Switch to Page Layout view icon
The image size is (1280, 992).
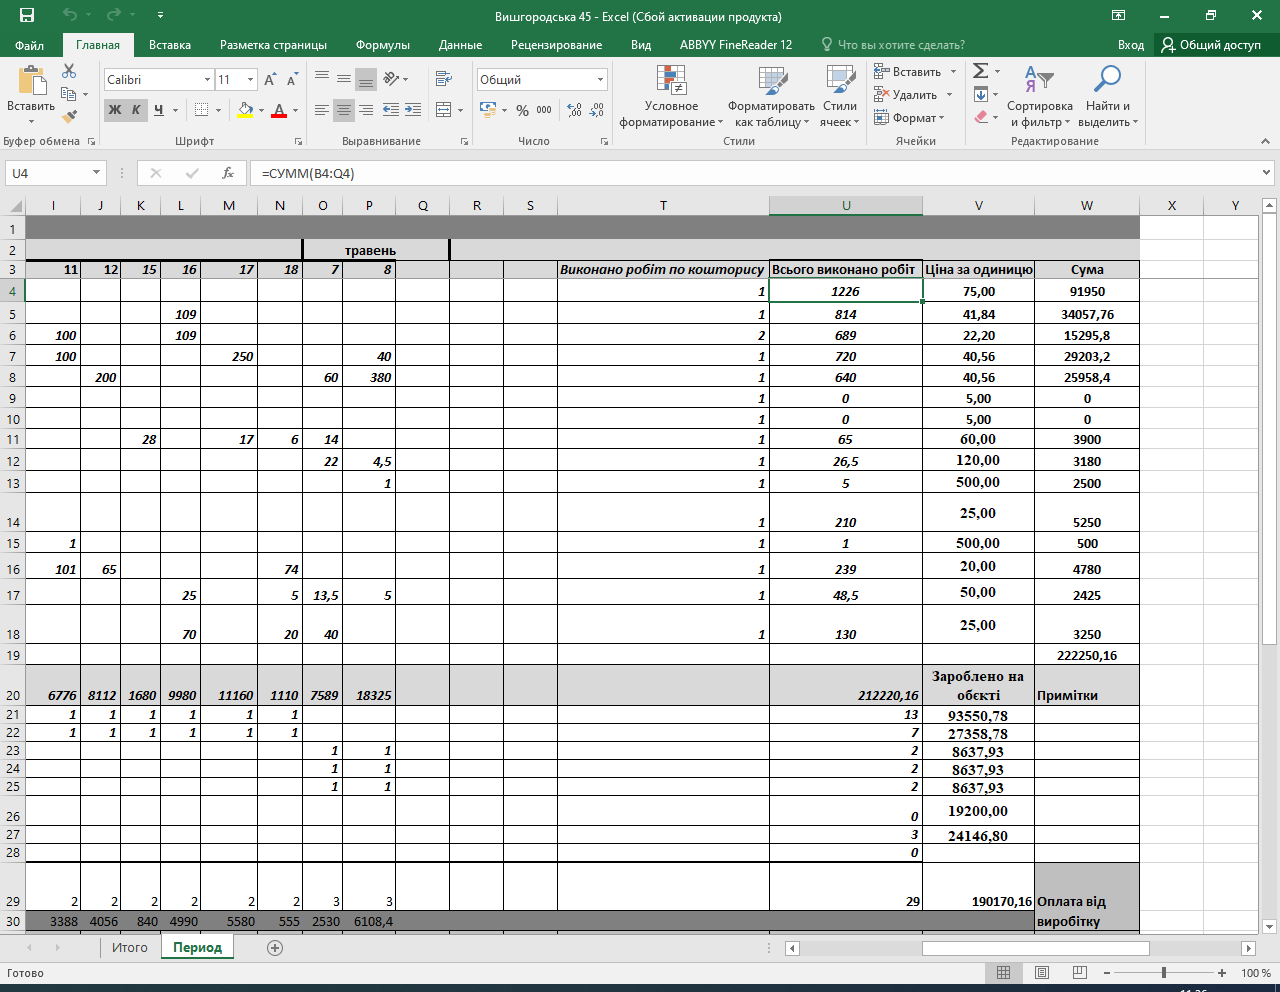tap(1042, 972)
